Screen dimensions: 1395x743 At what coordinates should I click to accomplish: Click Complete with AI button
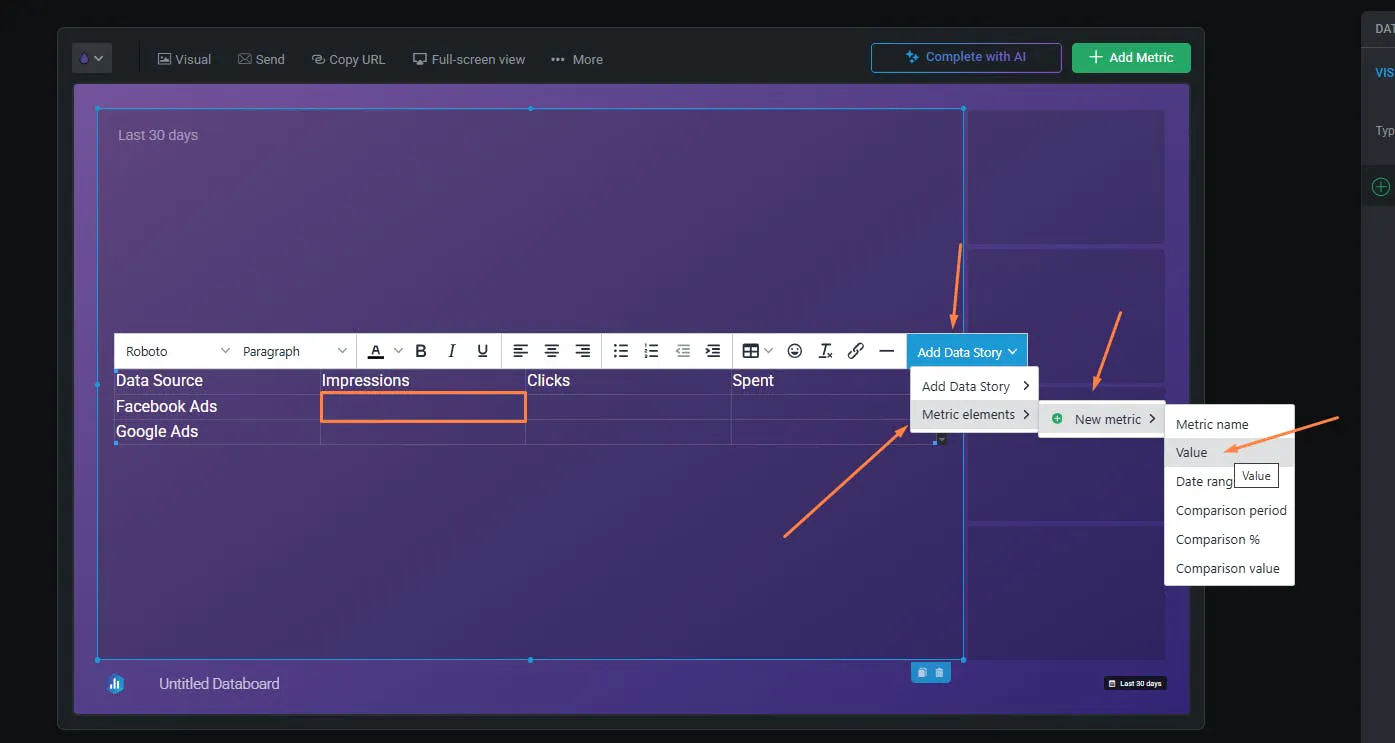(966, 57)
